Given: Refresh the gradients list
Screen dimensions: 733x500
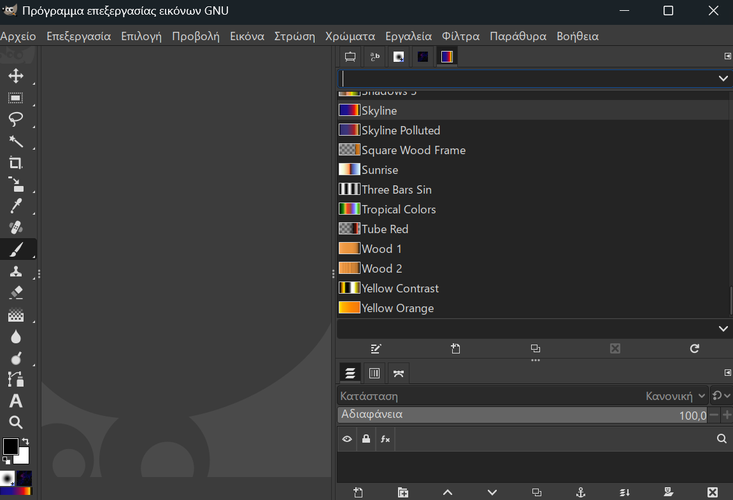Looking at the screenshot, I should 694,348.
